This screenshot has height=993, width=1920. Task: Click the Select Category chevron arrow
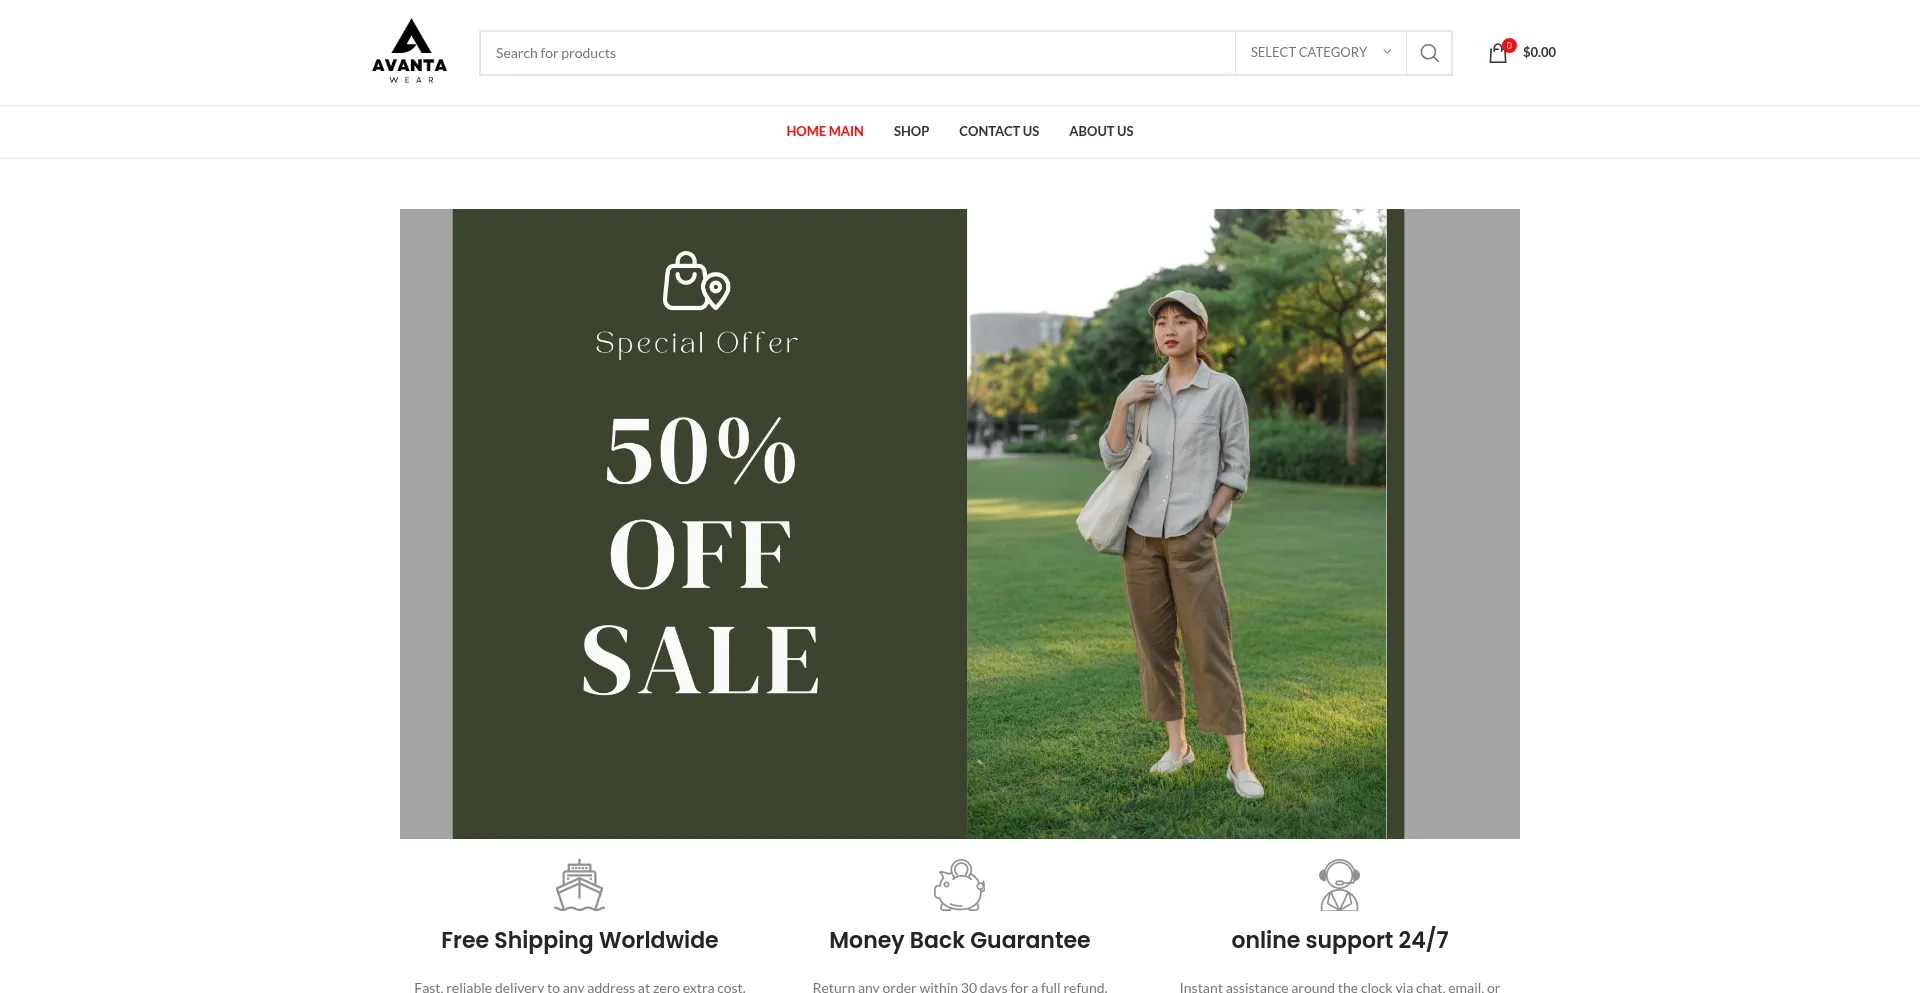(x=1387, y=52)
